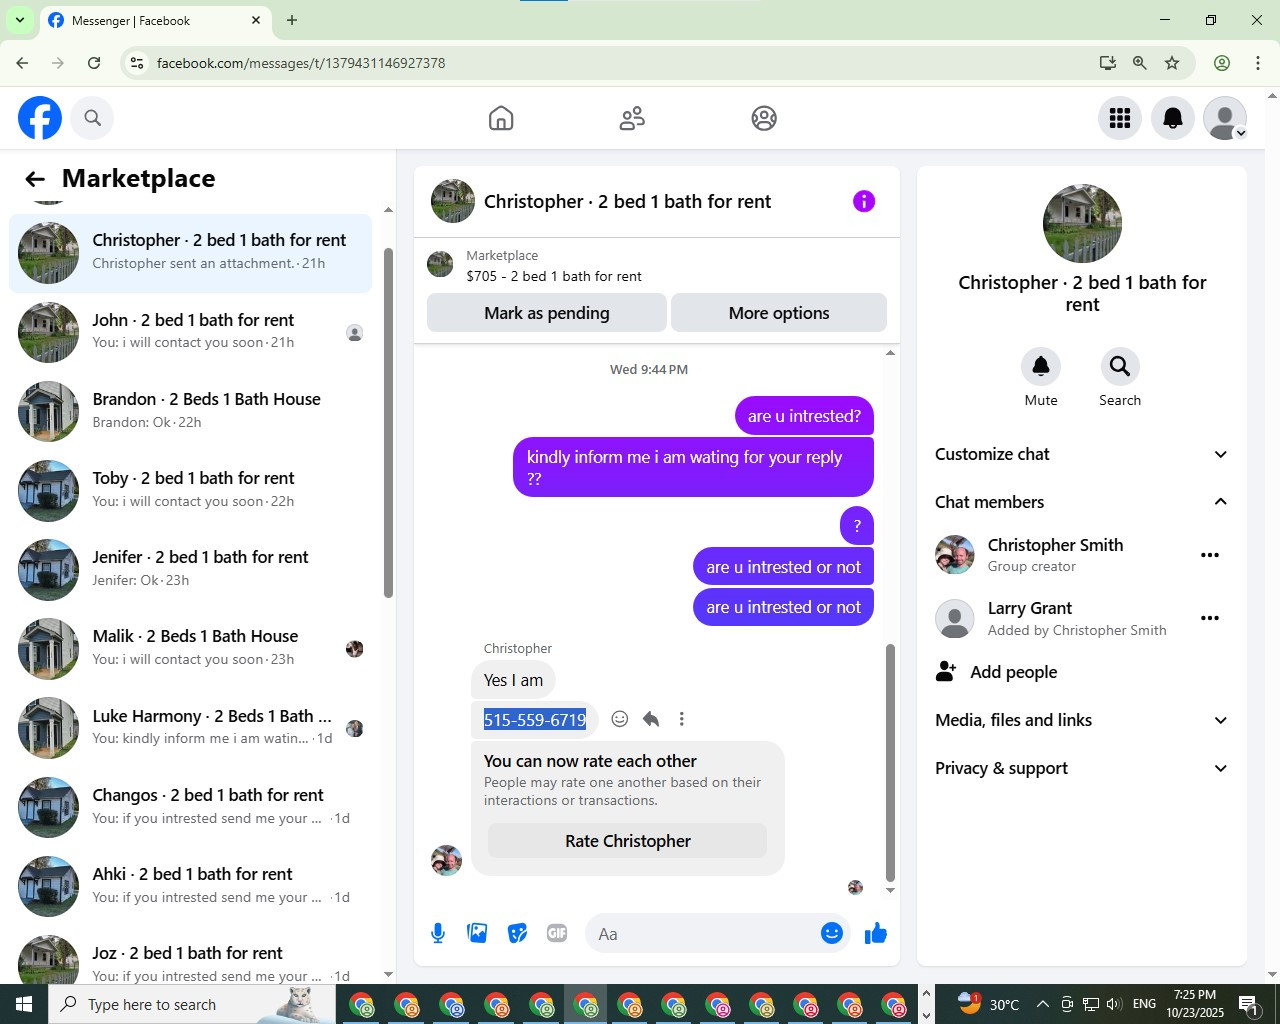Open Chrome zoom magnifier icon
The height and width of the screenshot is (1024, 1280).
pos(1139,63)
